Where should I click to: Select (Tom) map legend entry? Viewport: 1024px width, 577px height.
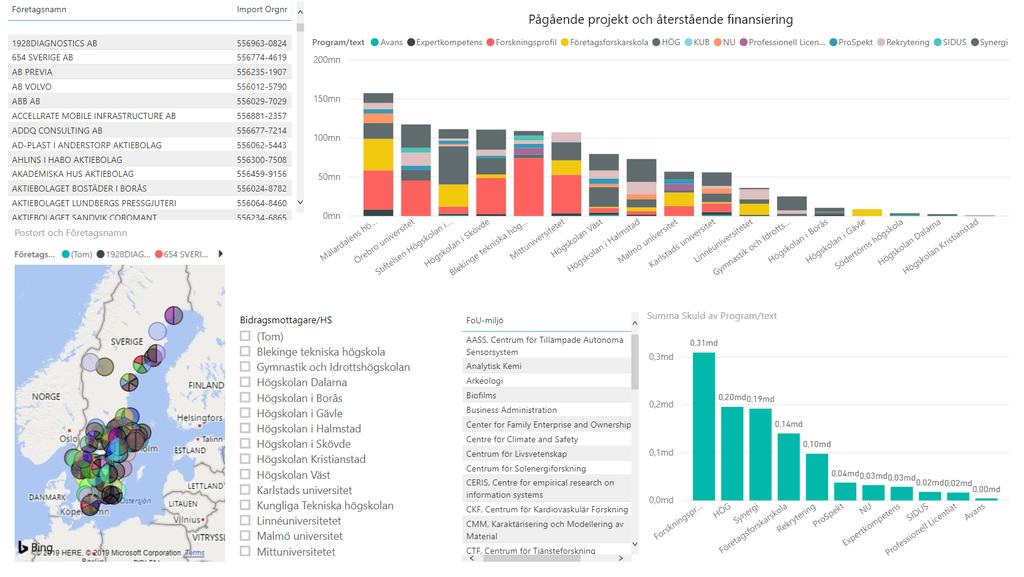[77, 254]
